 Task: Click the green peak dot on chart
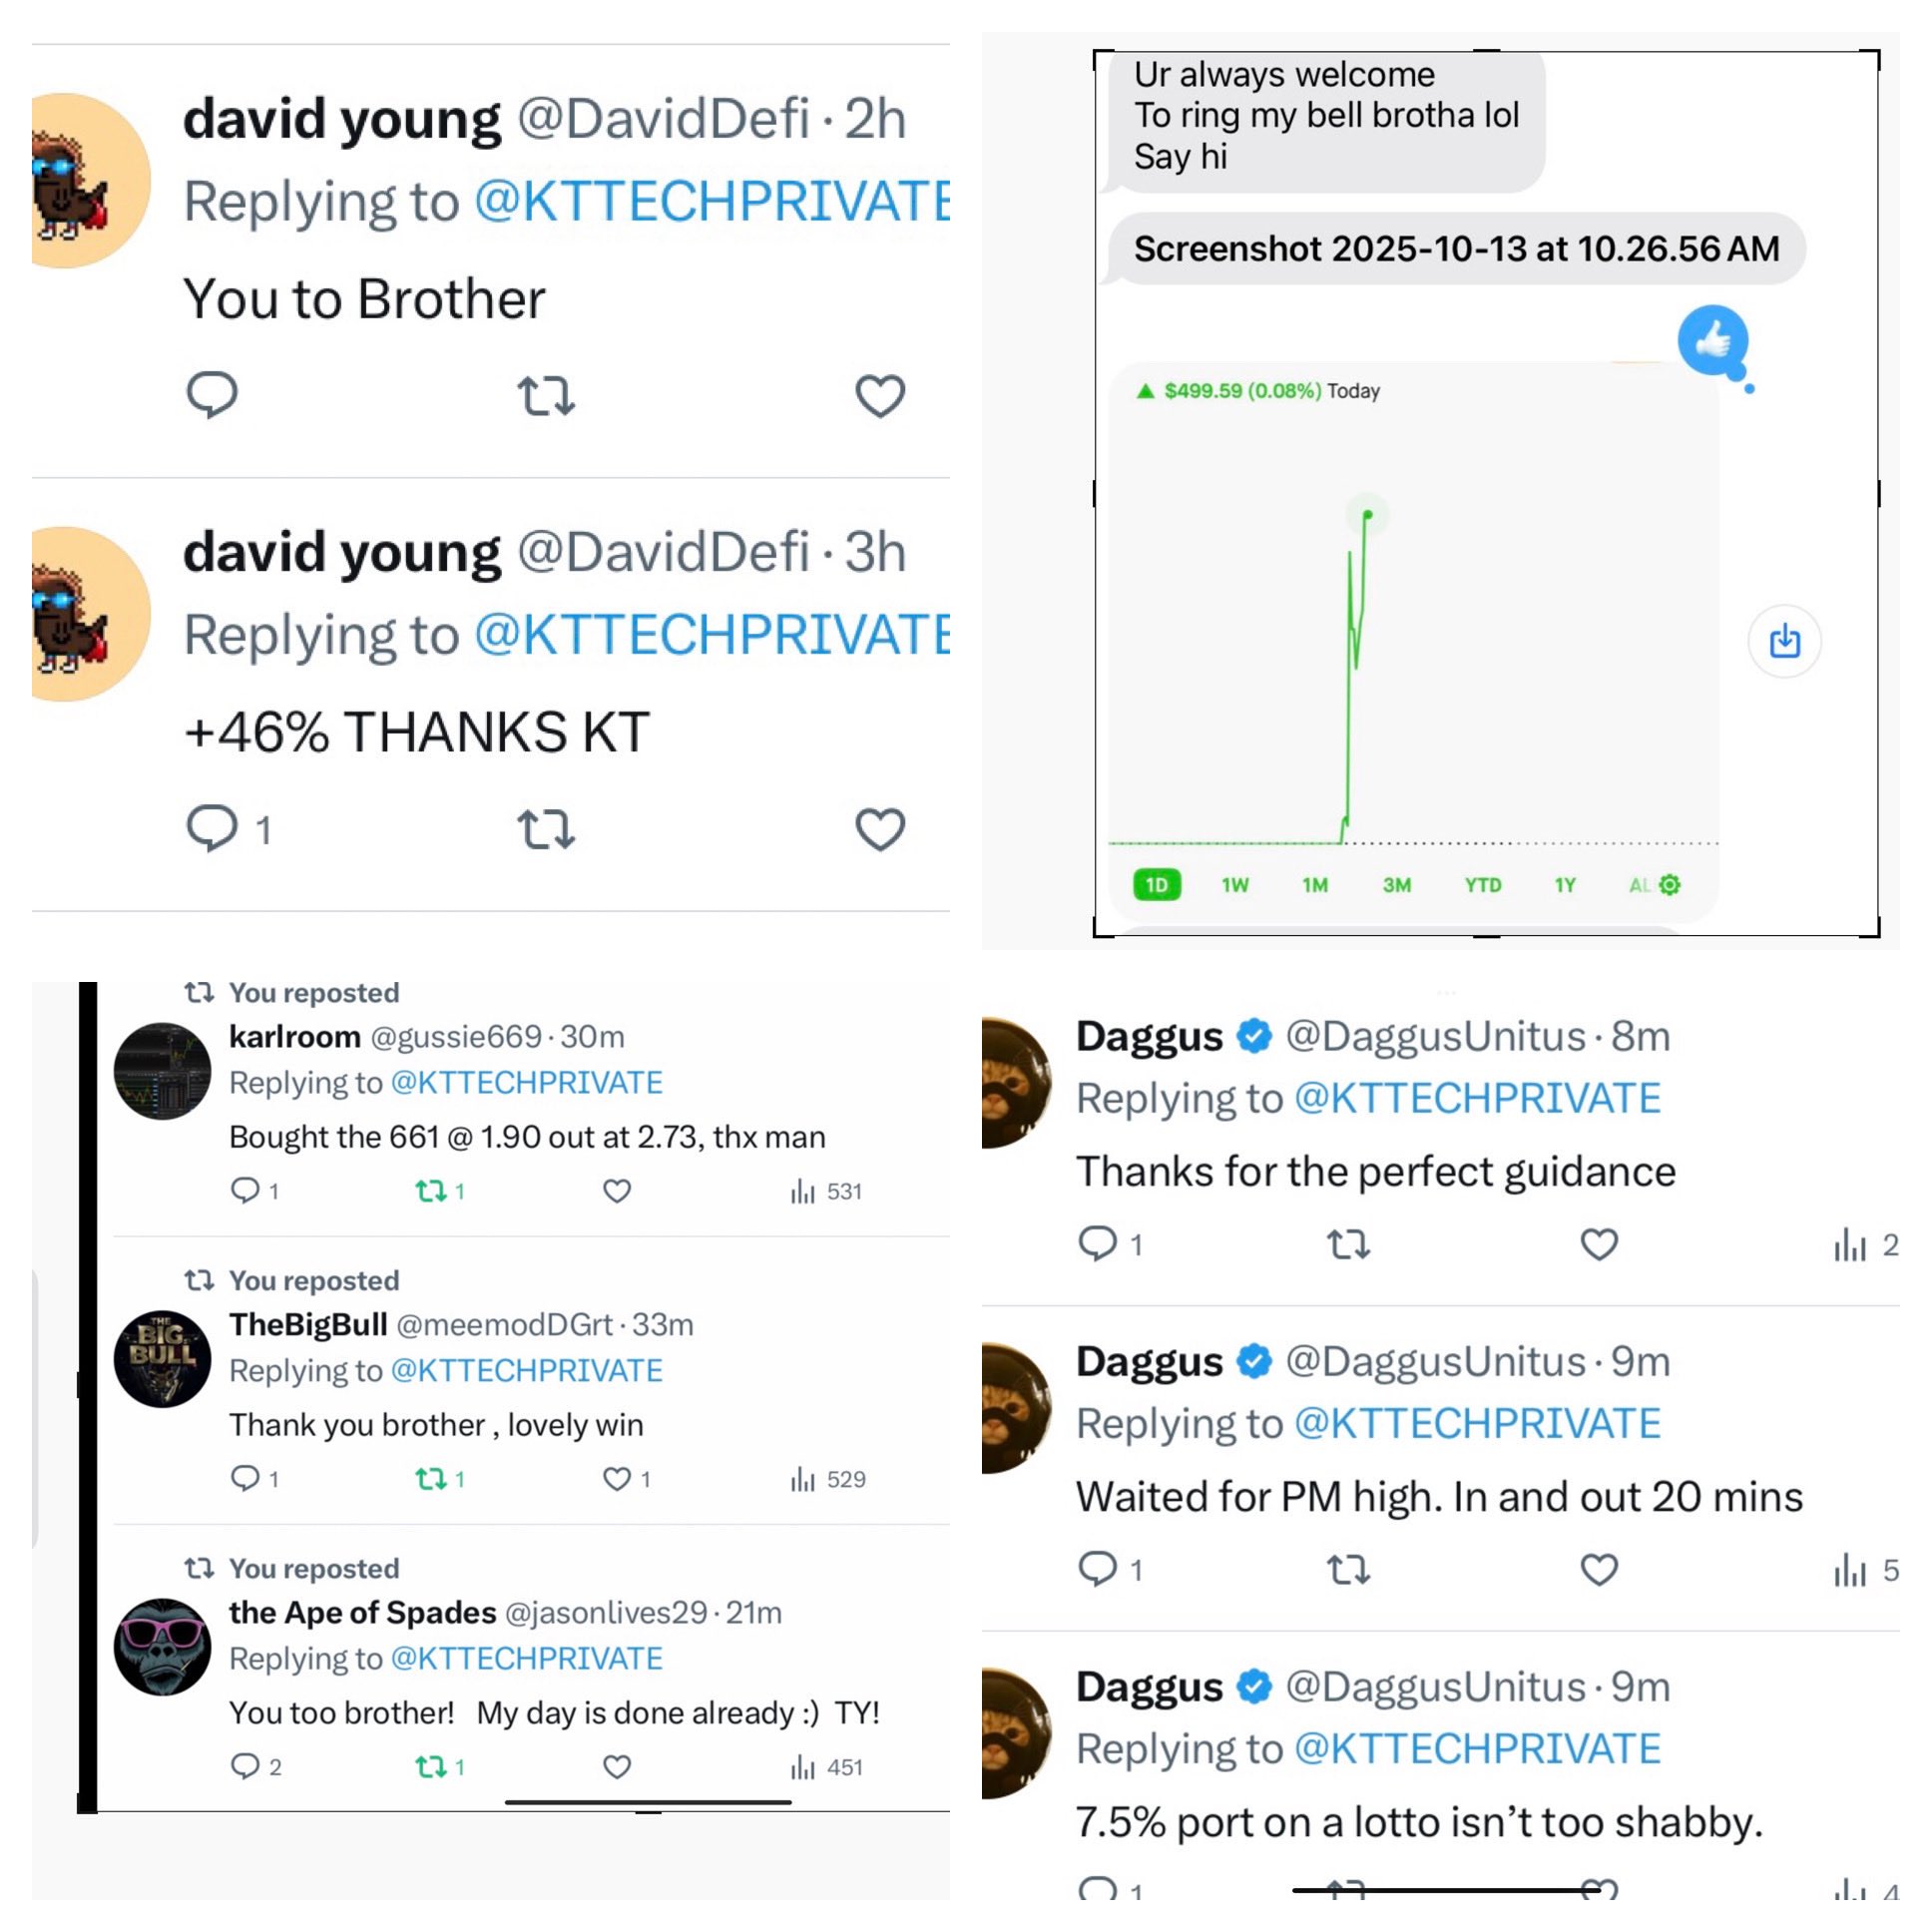click(1367, 515)
